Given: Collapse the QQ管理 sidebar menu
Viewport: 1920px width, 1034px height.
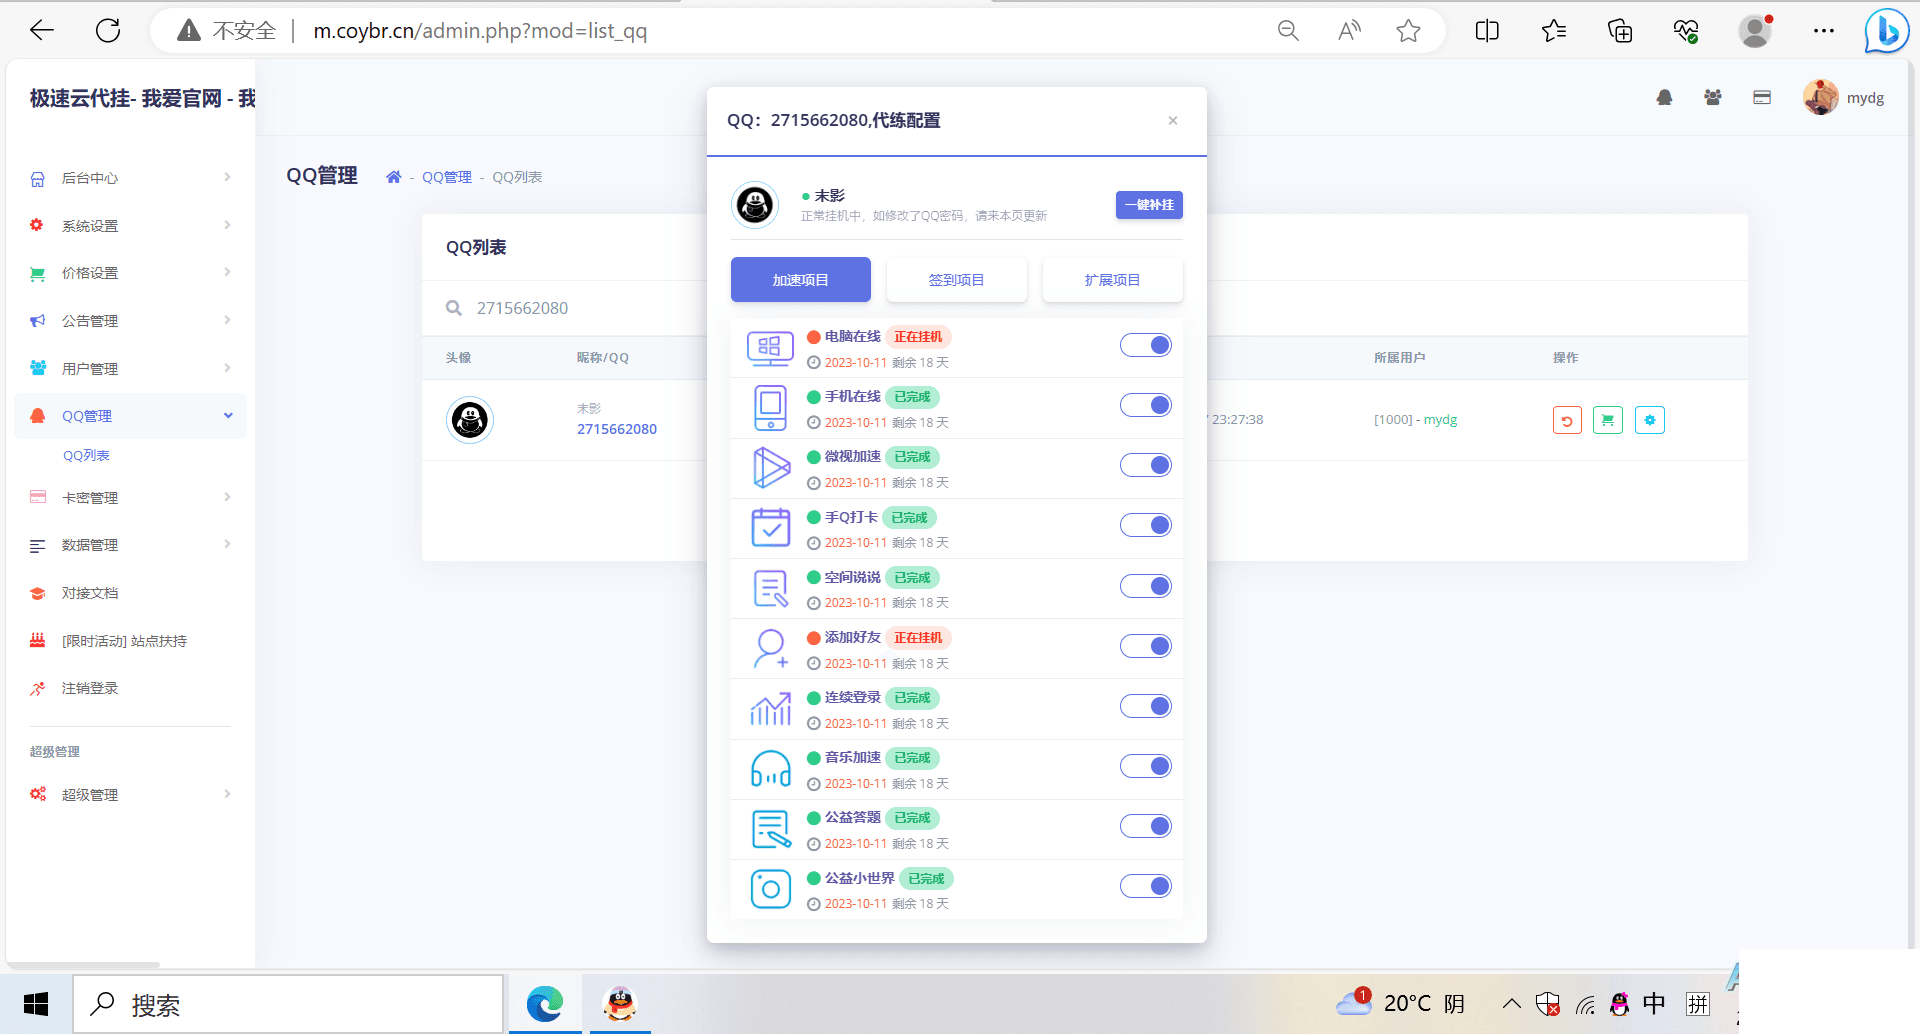Looking at the screenshot, I should click(130, 416).
